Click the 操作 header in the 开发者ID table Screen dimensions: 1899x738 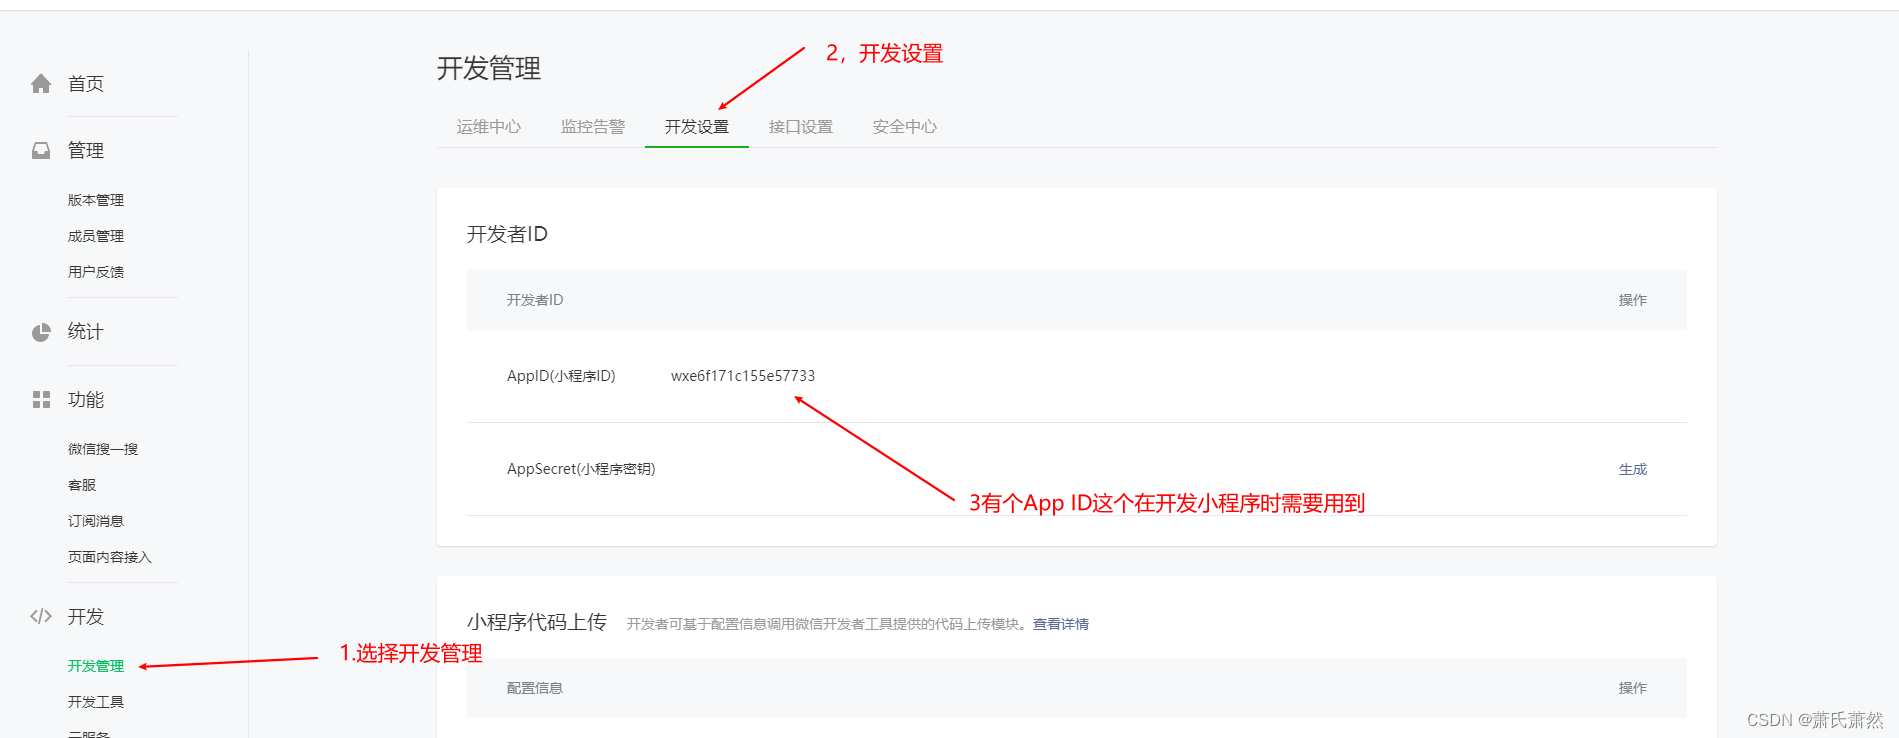point(1633,300)
